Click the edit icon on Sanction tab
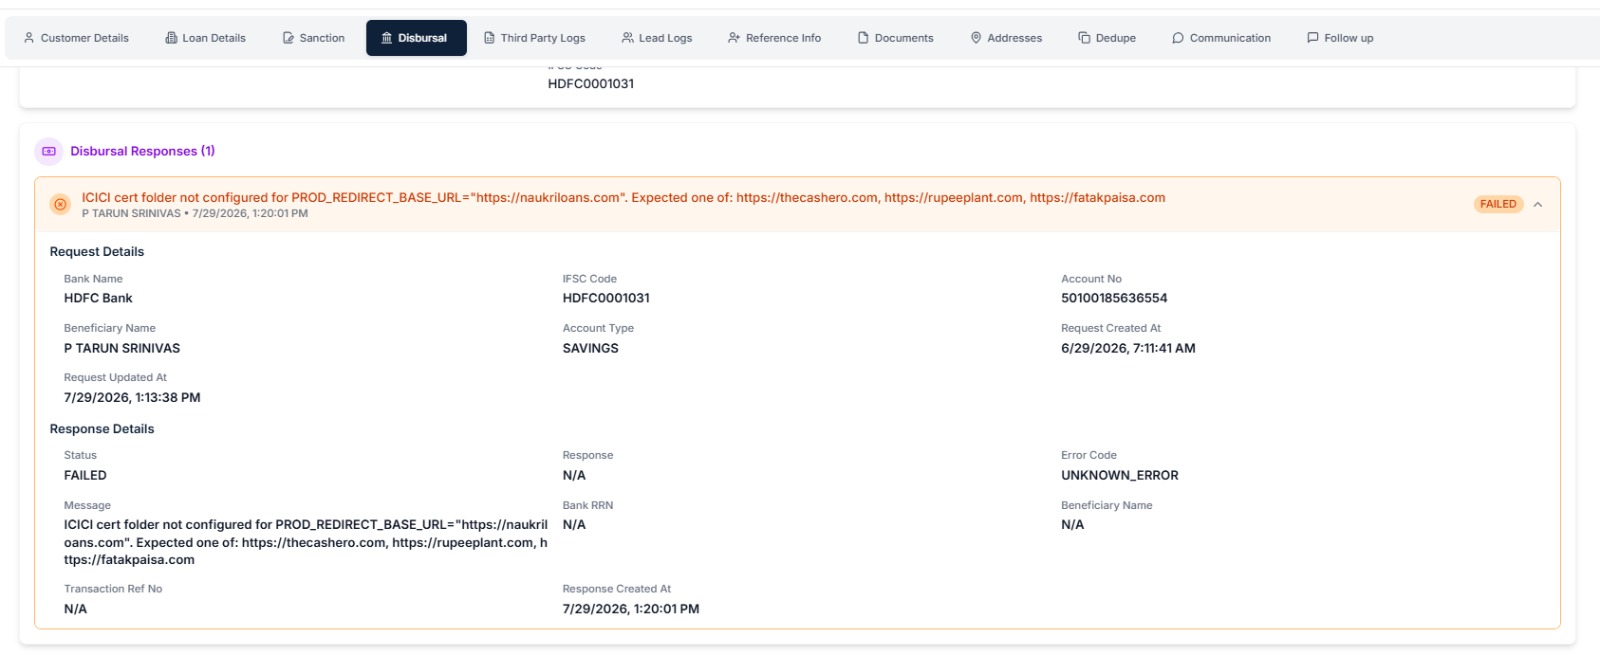The height and width of the screenshot is (655, 1600). tap(288, 38)
